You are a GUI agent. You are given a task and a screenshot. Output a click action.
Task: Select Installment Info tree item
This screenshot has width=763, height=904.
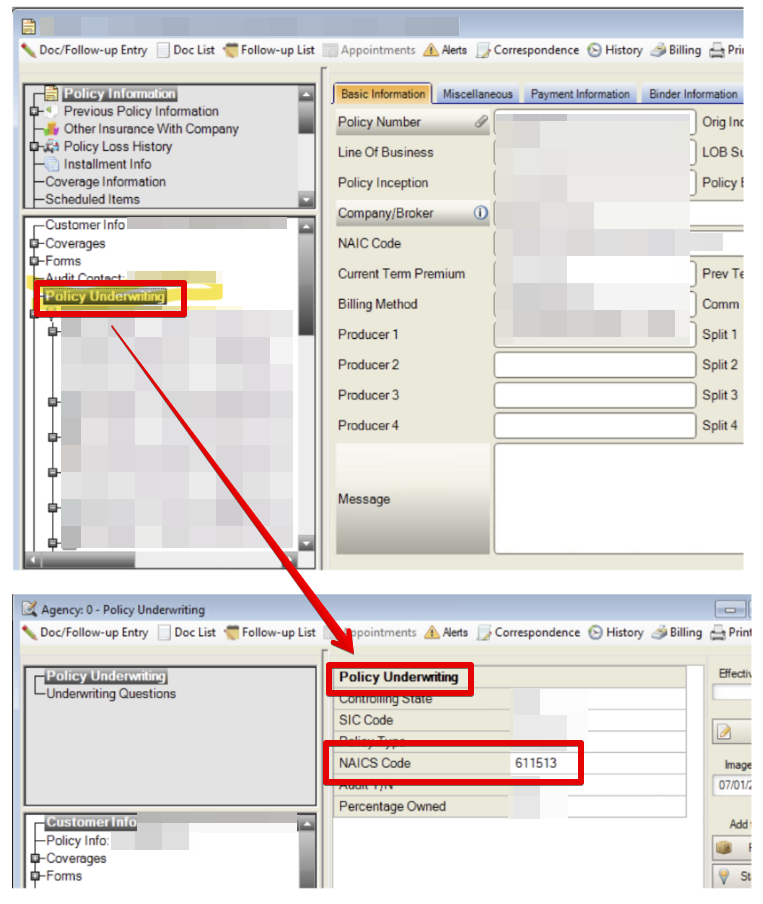[107, 164]
